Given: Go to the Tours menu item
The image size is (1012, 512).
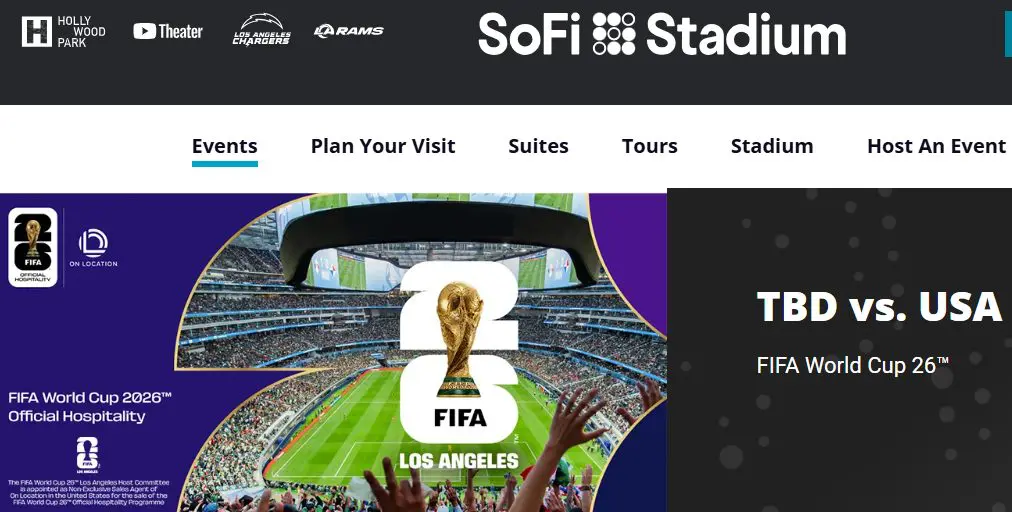Looking at the screenshot, I should (649, 146).
